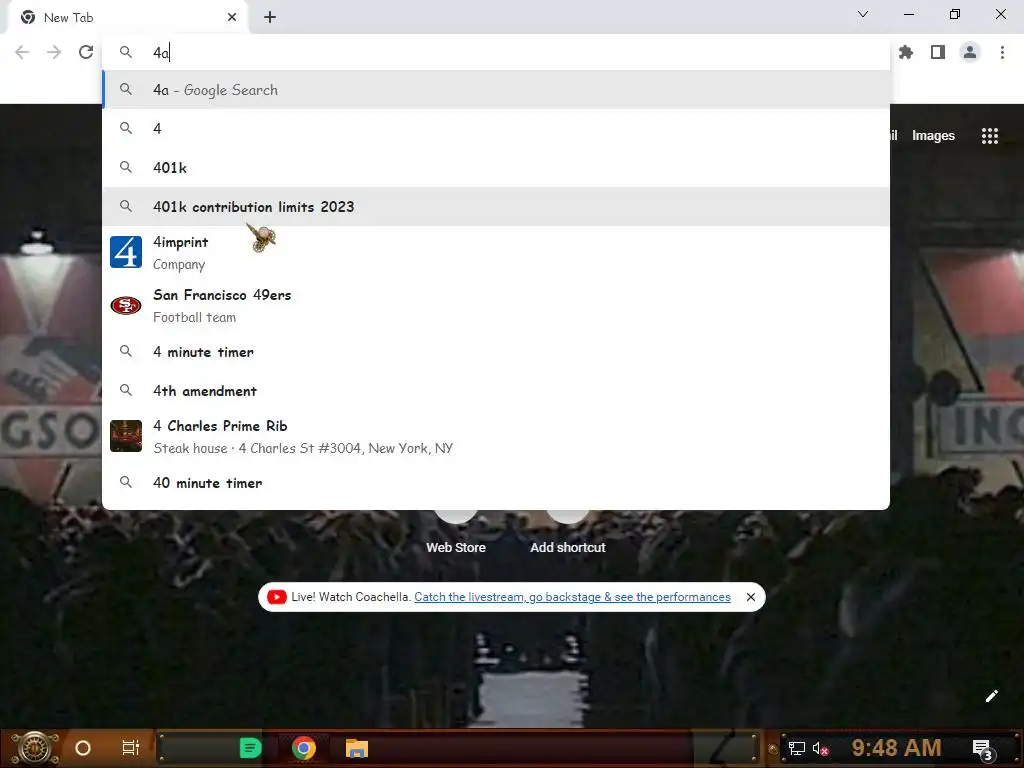The height and width of the screenshot is (768, 1024).
Task: Open the notification center icon
Action: point(983,749)
